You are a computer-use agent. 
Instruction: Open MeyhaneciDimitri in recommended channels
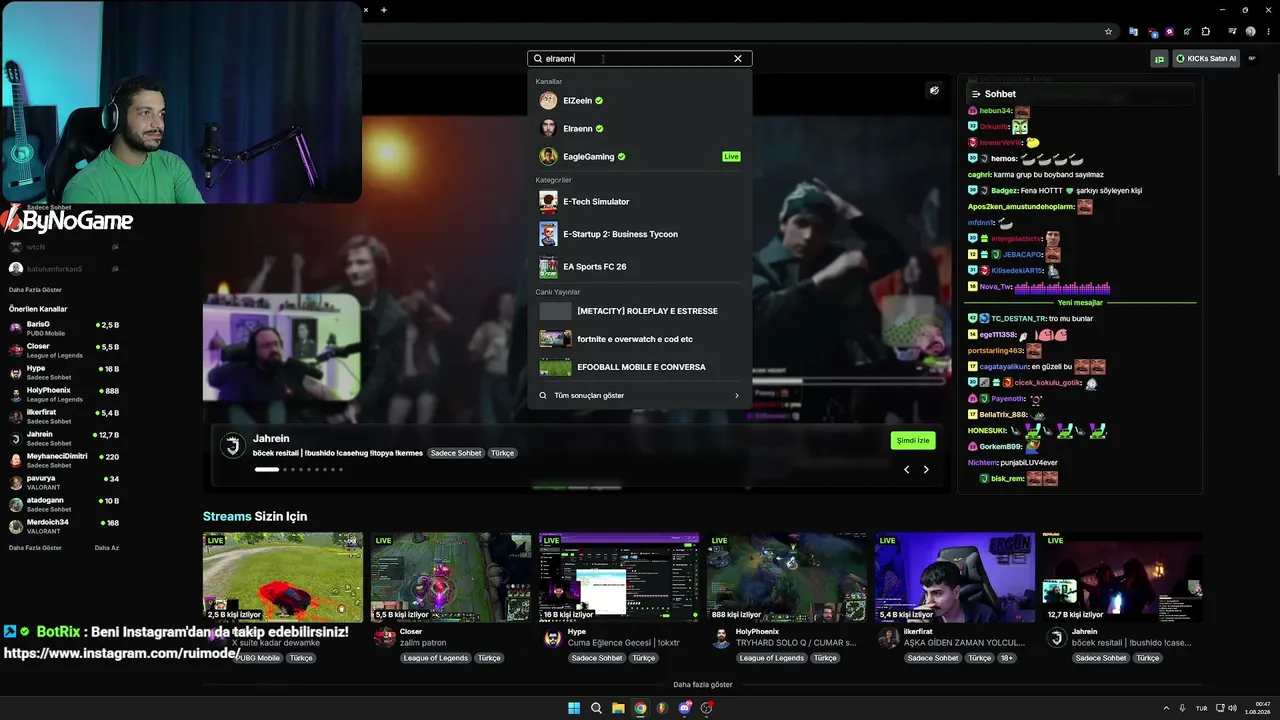[64, 460]
